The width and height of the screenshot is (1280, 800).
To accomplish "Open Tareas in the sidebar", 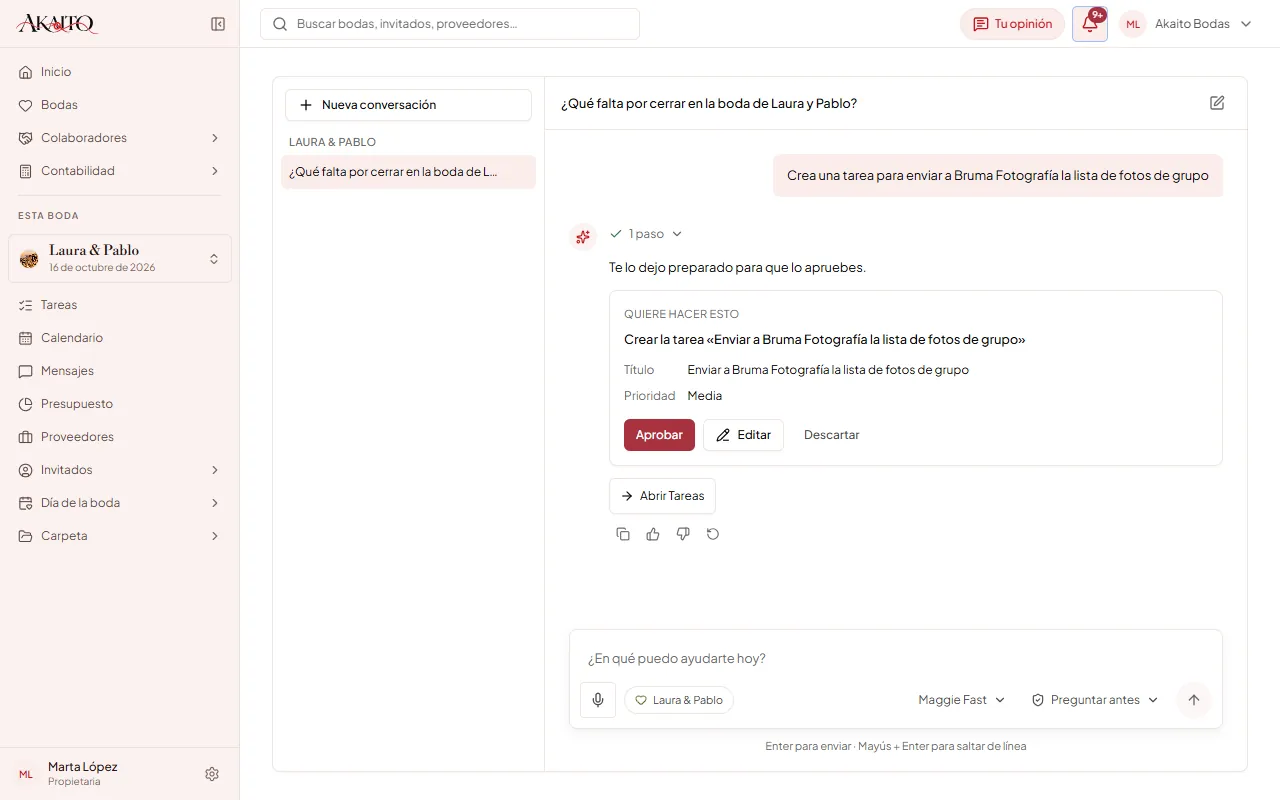I will (x=120, y=305).
